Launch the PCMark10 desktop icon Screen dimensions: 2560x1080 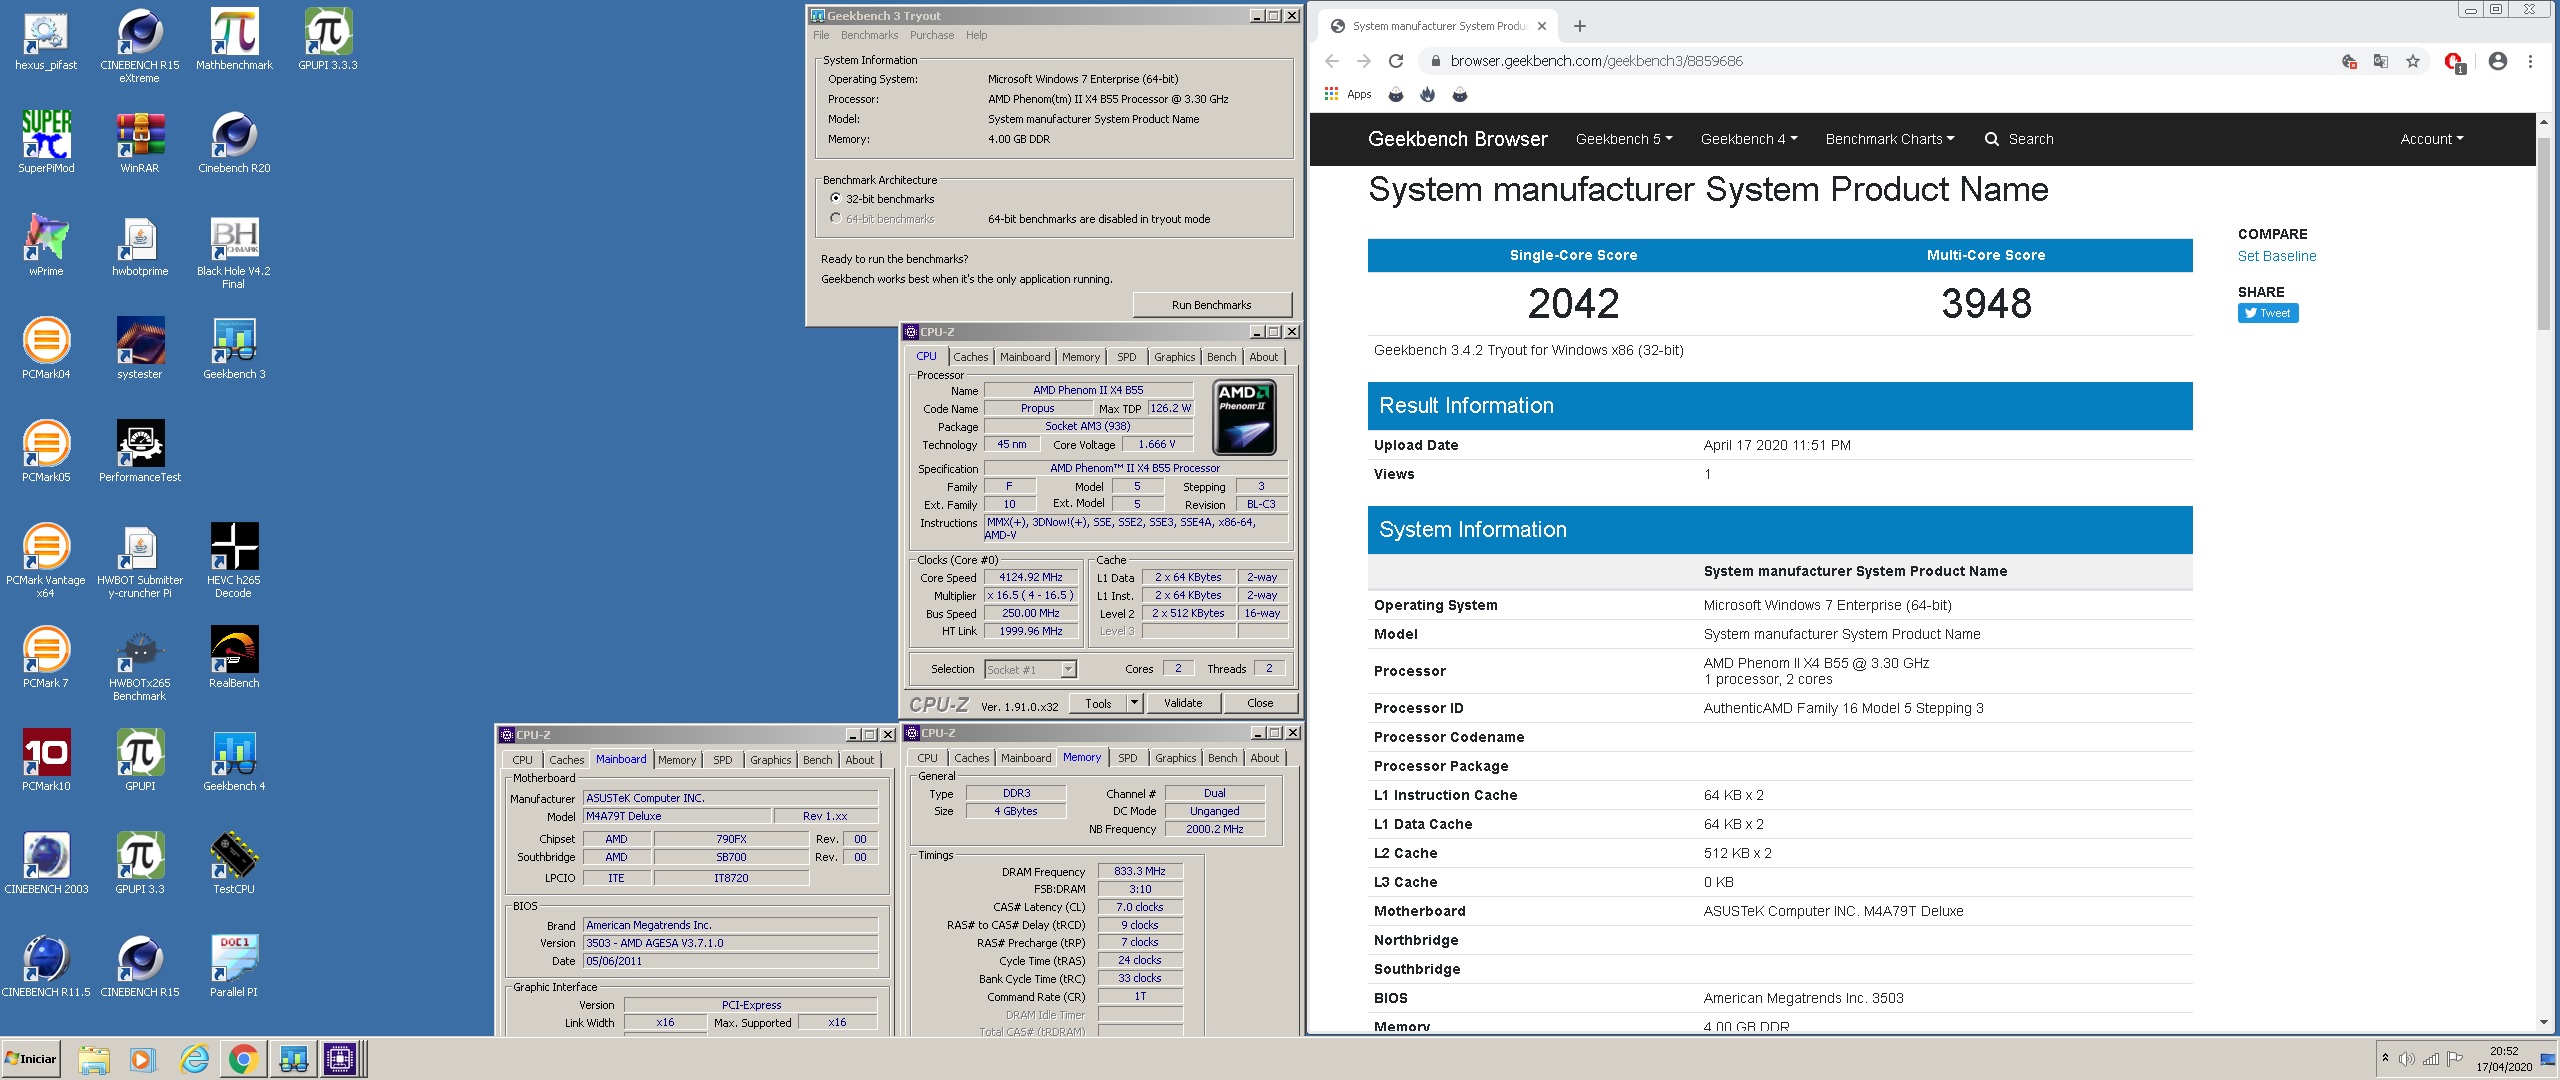pos(46,761)
